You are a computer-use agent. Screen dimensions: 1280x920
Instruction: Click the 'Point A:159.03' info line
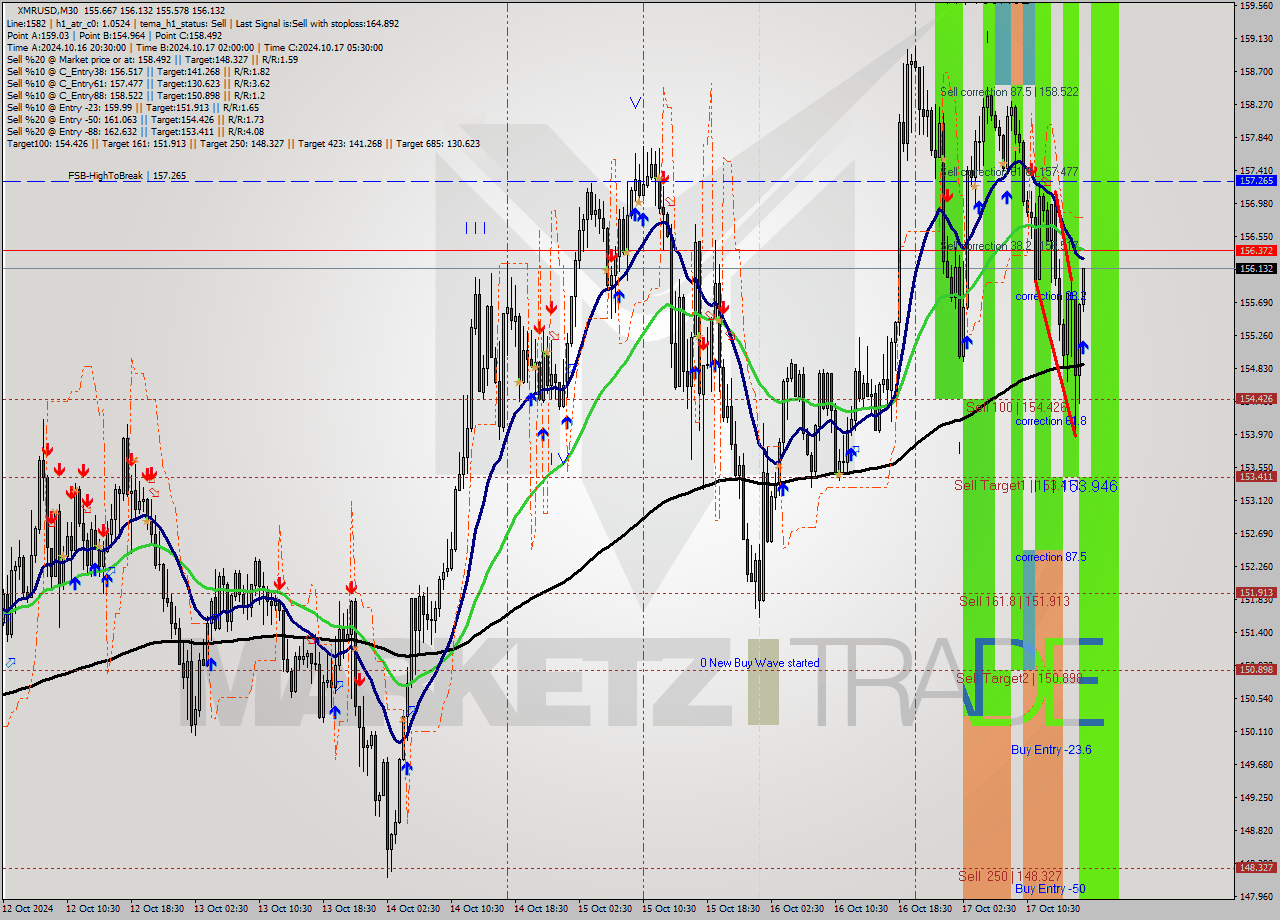click(x=114, y=35)
